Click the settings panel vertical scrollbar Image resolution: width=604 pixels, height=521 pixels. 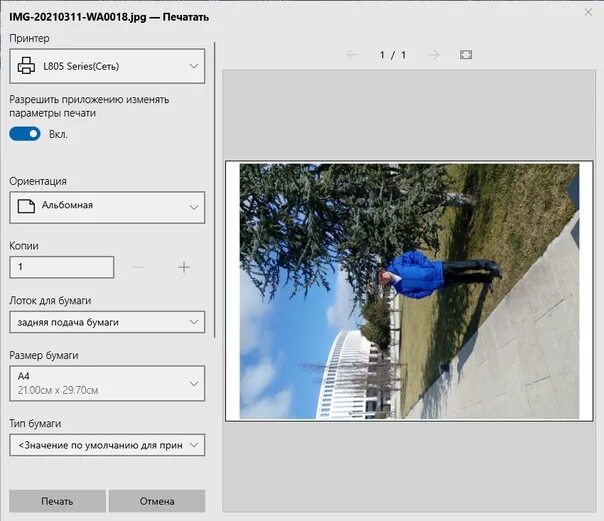tap(214, 191)
